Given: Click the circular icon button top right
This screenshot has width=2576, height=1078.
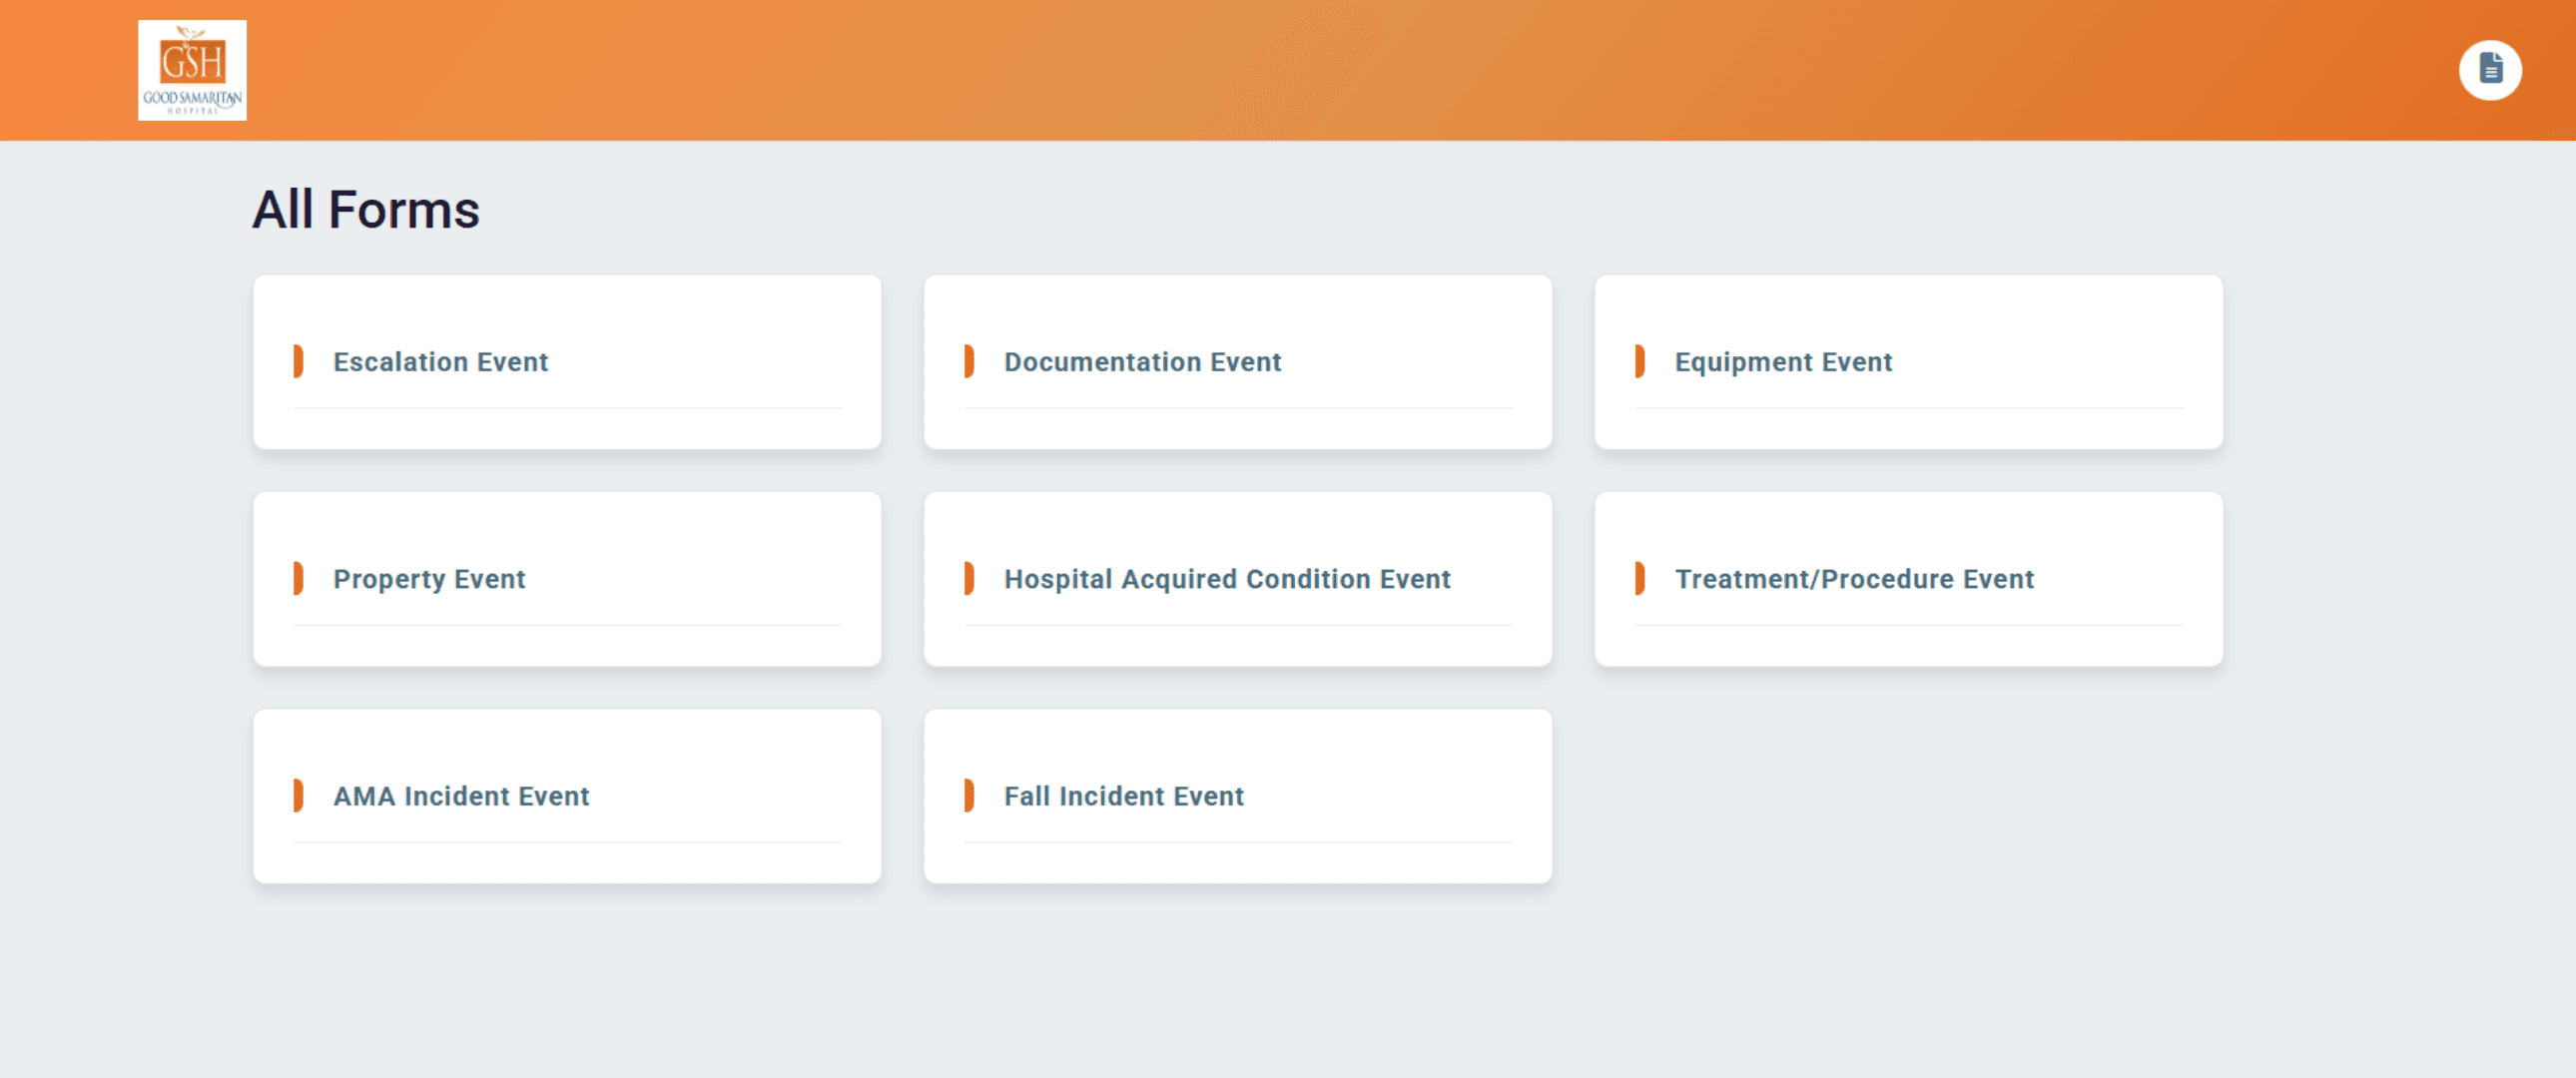Looking at the screenshot, I should [x=2490, y=69].
